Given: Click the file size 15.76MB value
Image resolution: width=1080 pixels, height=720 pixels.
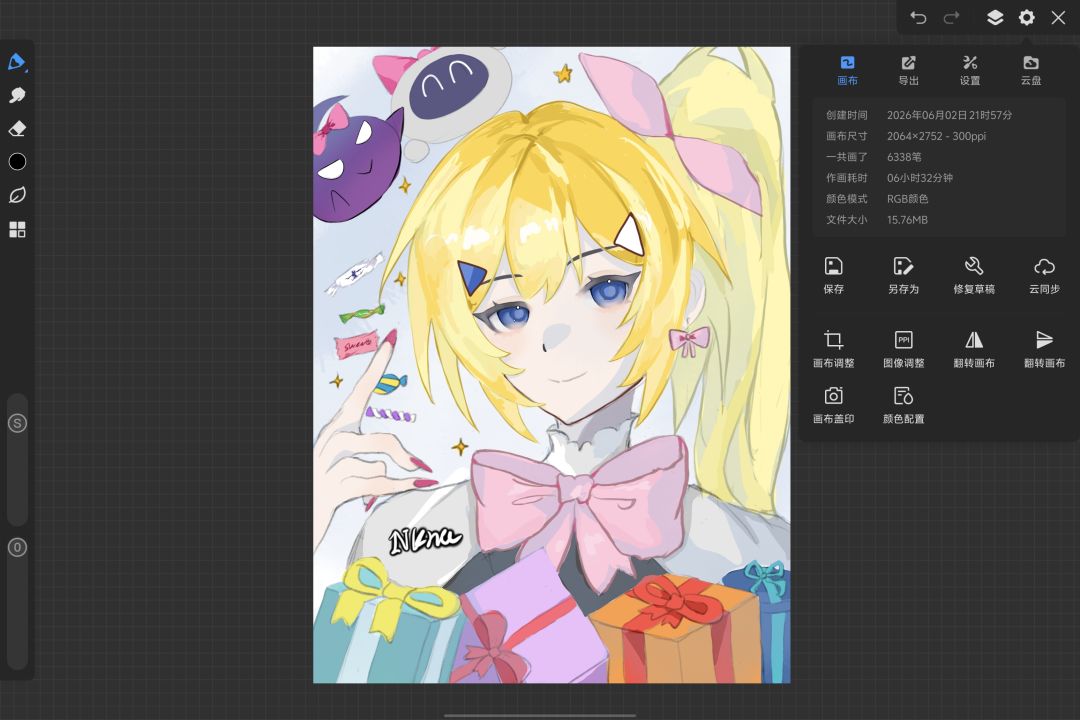Looking at the screenshot, I should point(907,220).
